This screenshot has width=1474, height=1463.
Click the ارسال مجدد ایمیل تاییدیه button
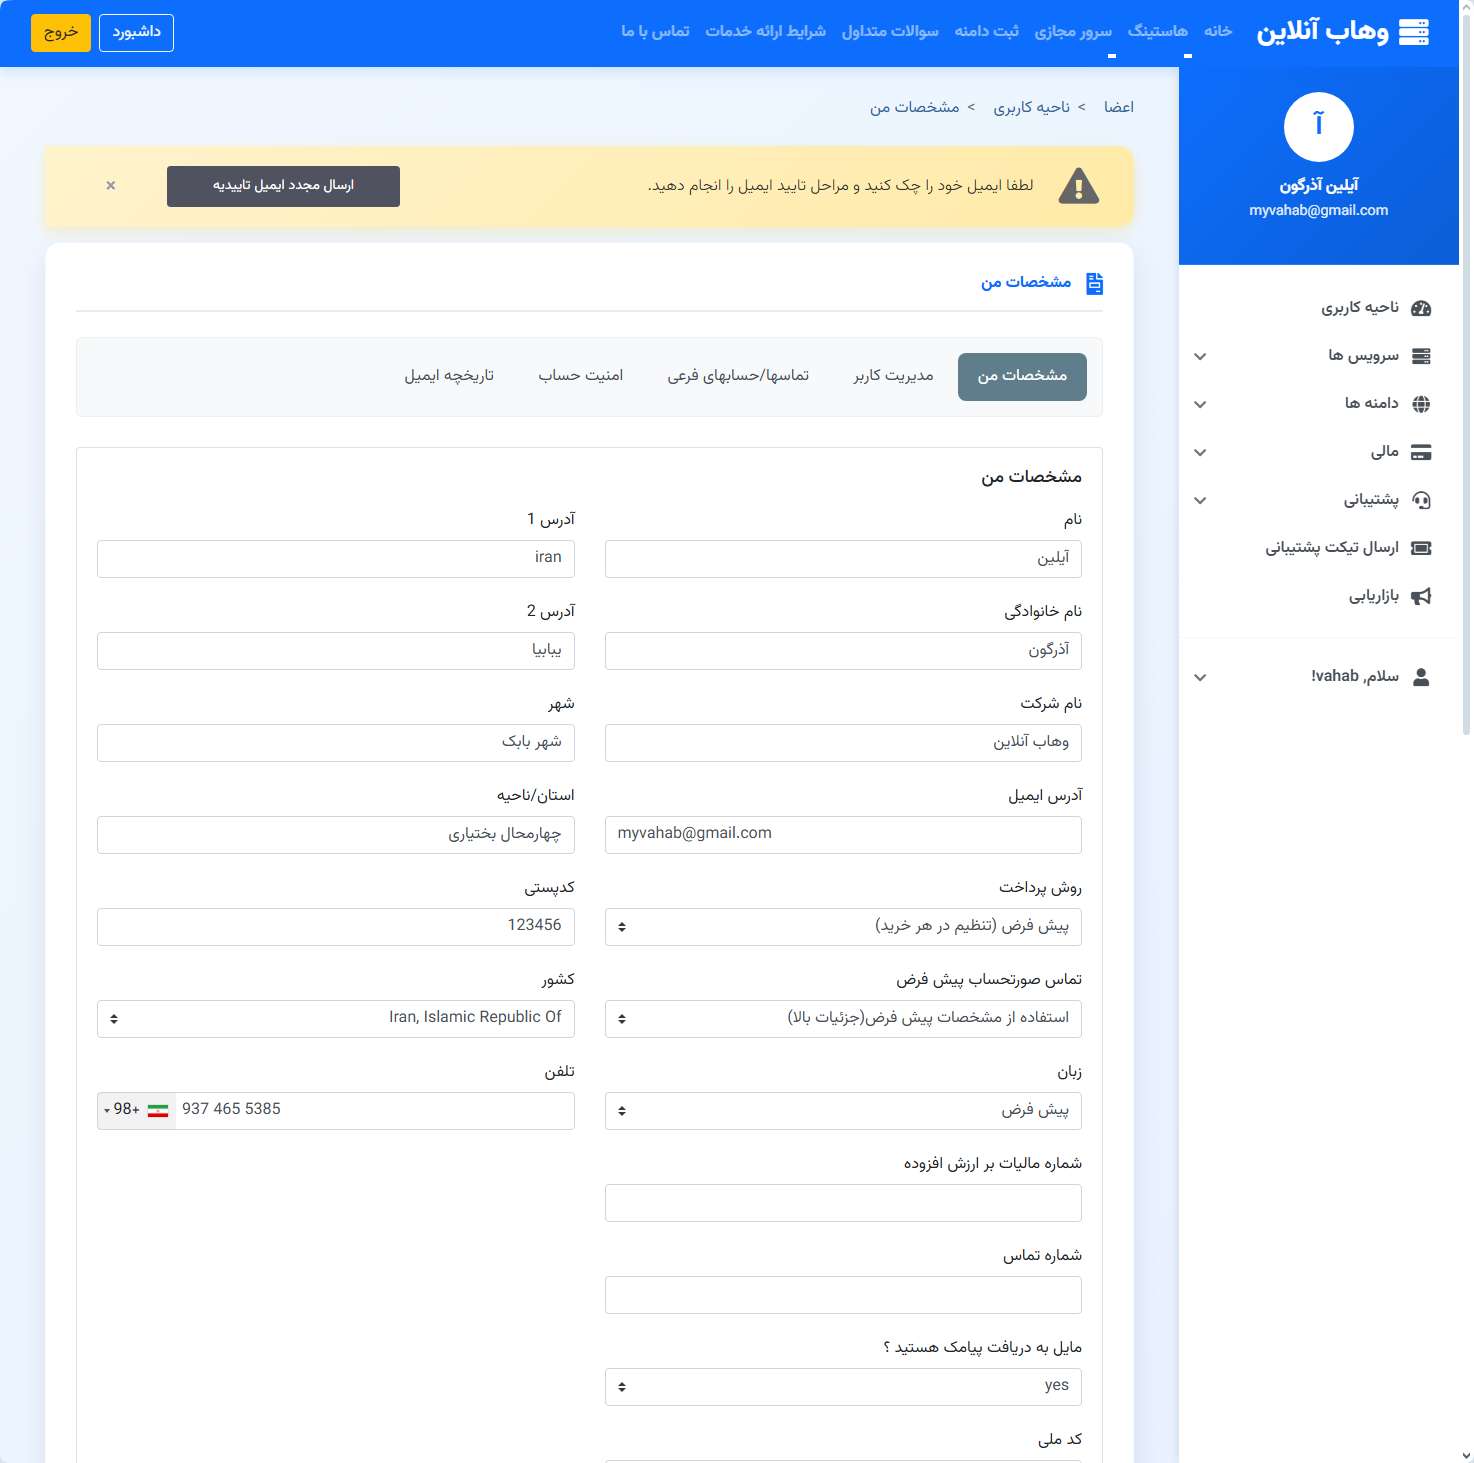pyautogui.click(x=283, y=186)
